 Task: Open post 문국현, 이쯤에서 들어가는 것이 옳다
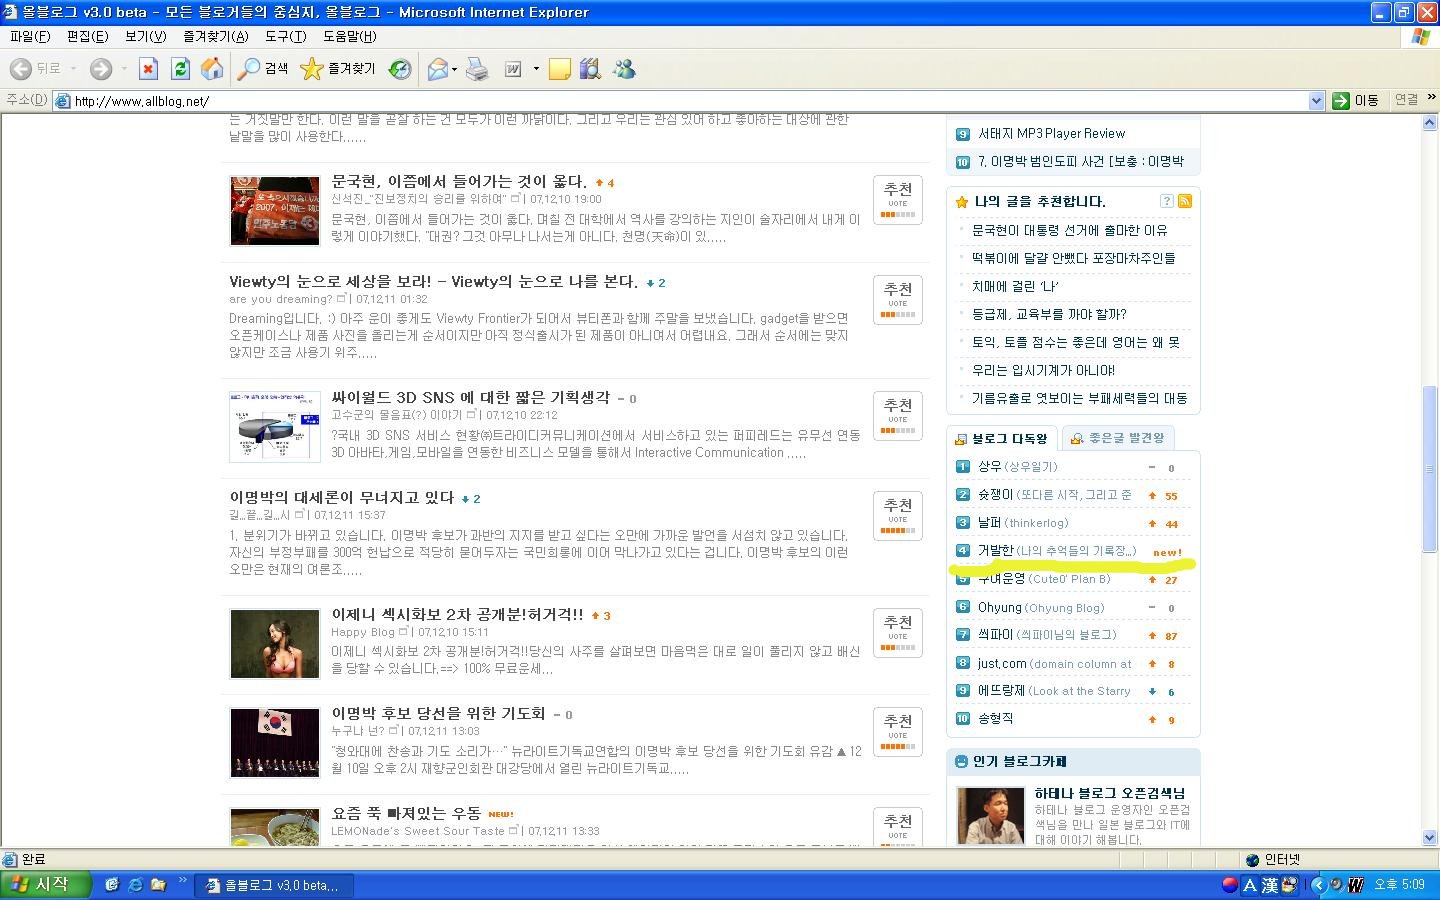coord(459,181)
